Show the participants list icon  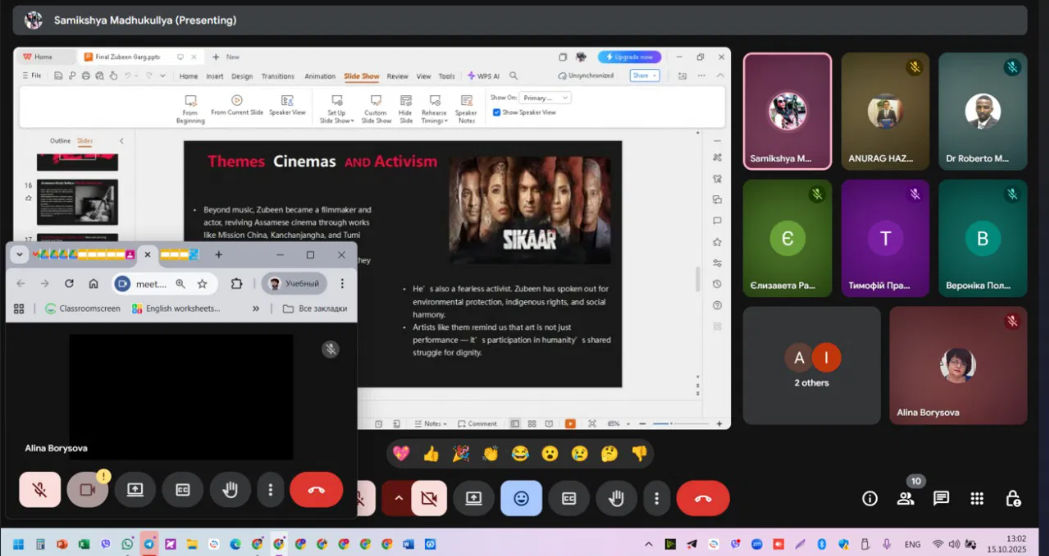[905, 498]
